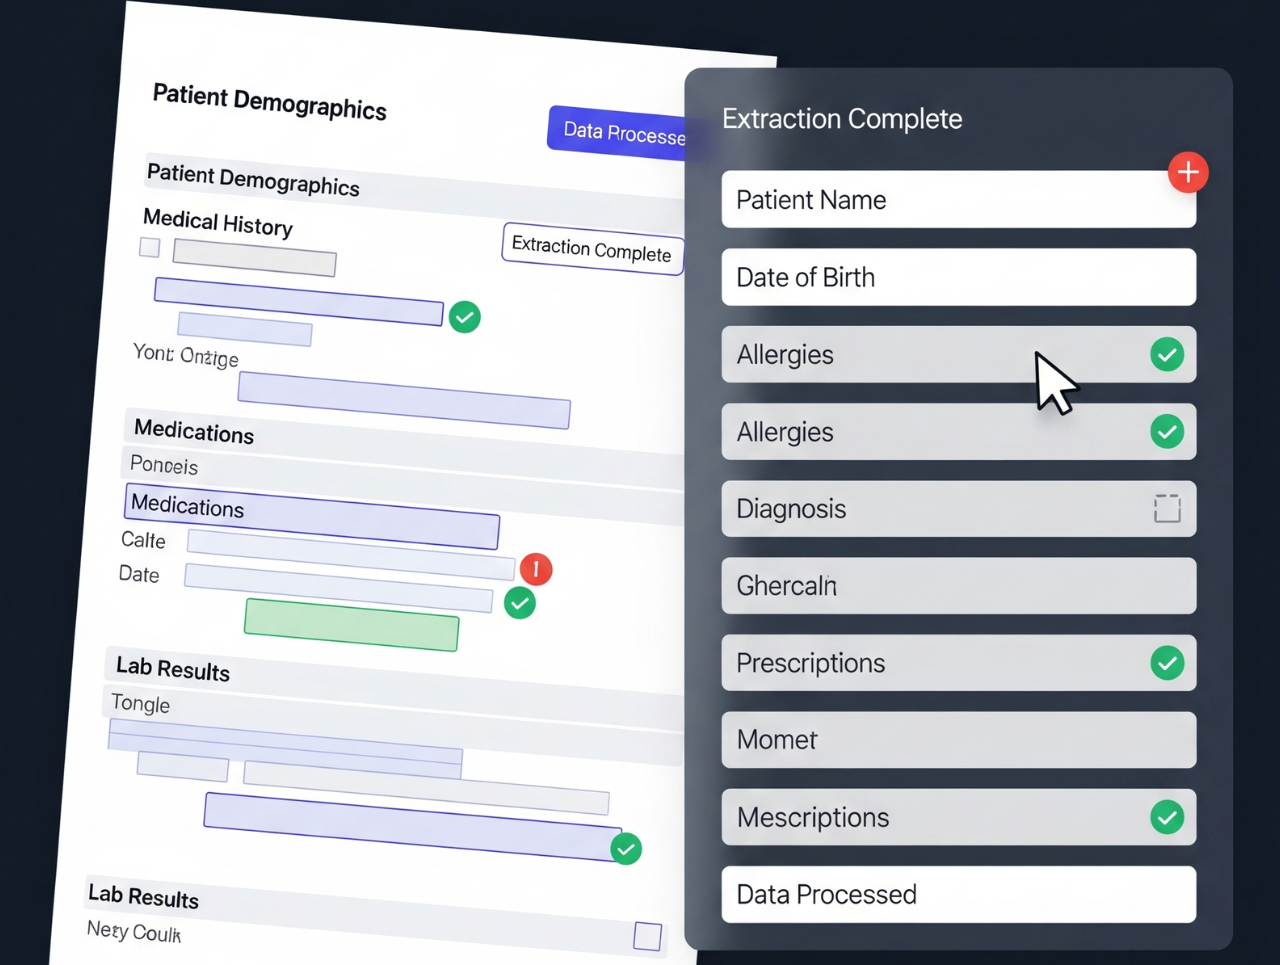Click the red alert icon beside Calte field
Screen dimensions: 1280x965
[535, 569]
